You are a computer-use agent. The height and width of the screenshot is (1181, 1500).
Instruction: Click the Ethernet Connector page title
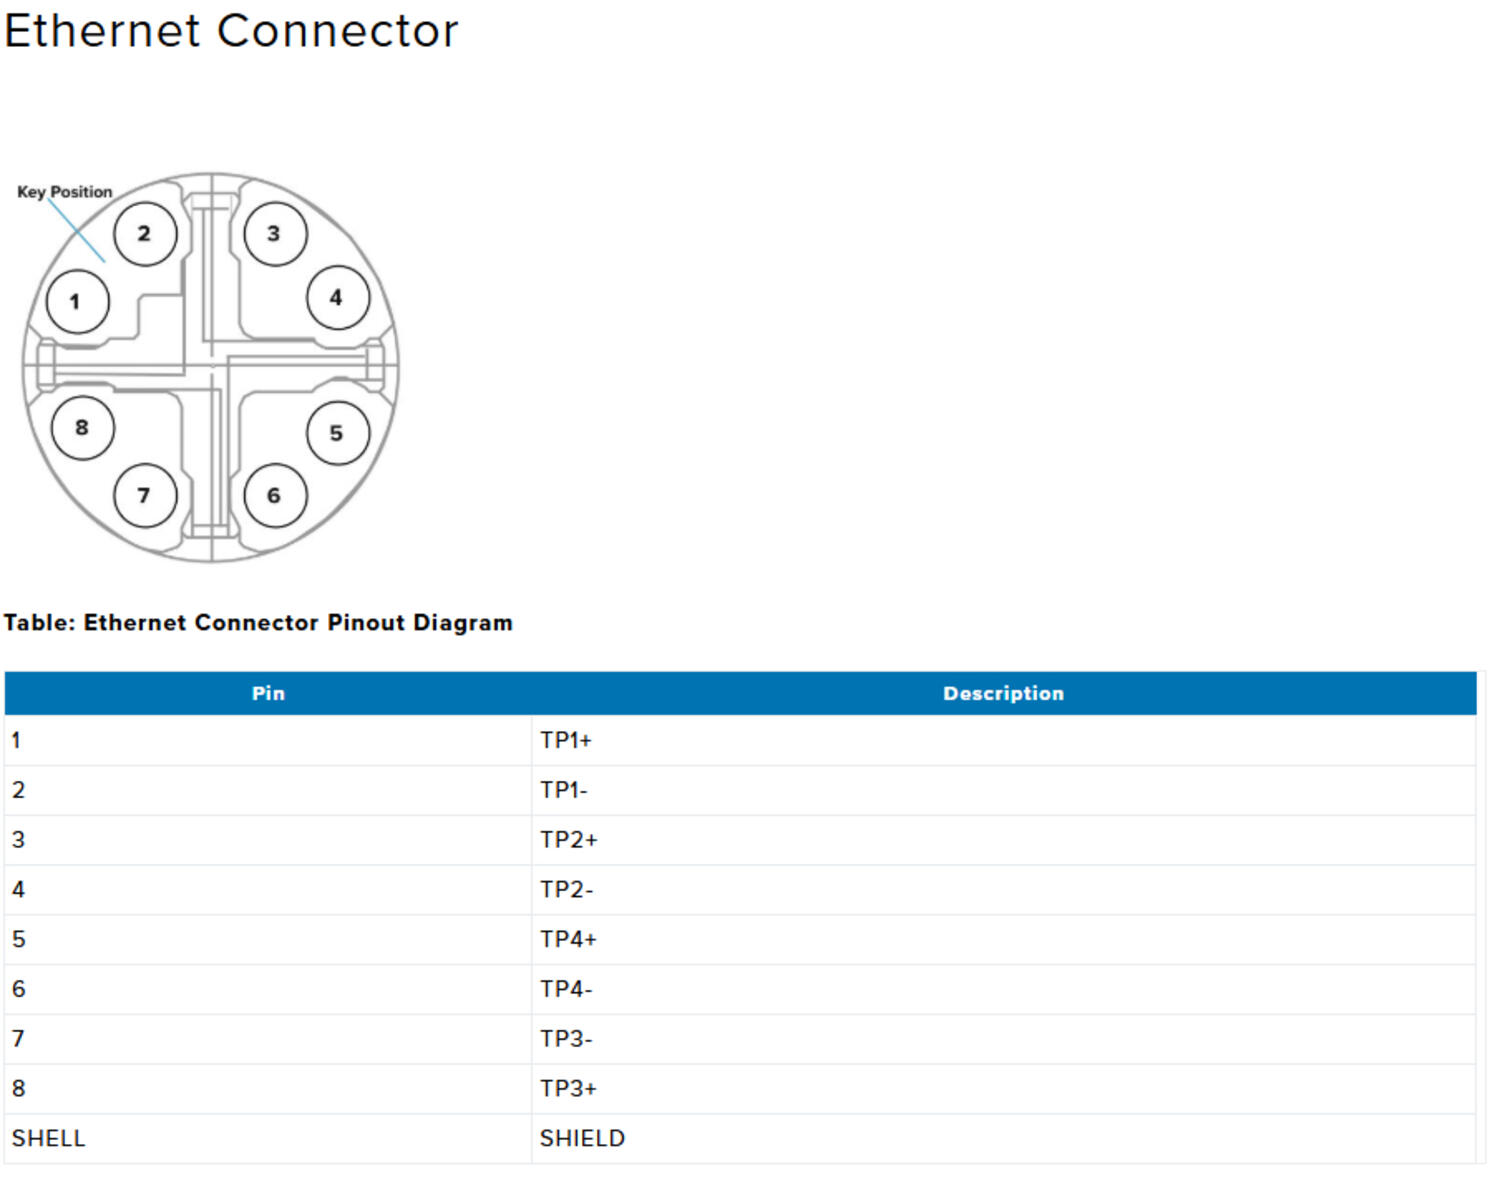(x=232, y=31)
